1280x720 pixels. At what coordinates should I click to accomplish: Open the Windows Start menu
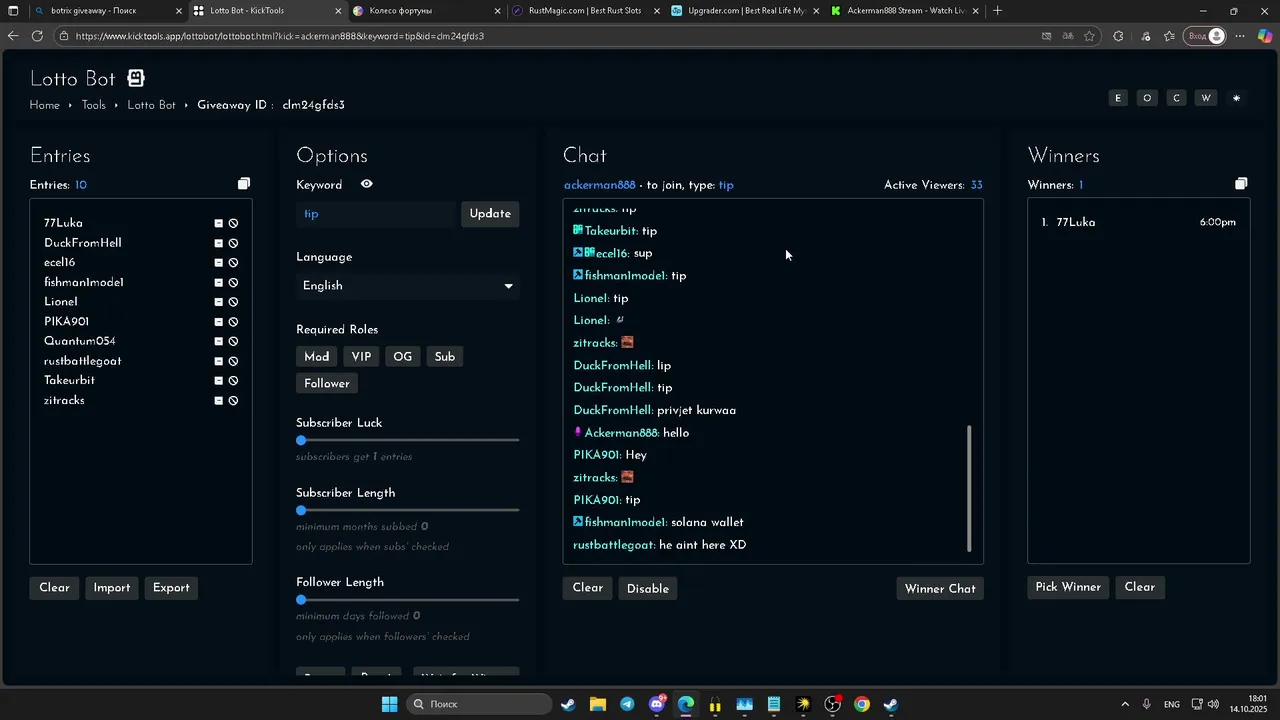click(x=389, y=704)
